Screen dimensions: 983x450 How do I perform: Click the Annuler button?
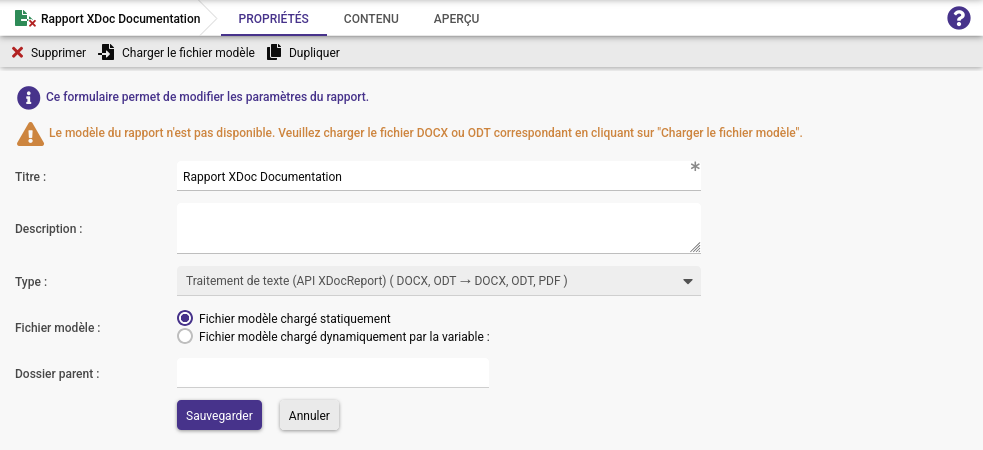pos(309,416)
